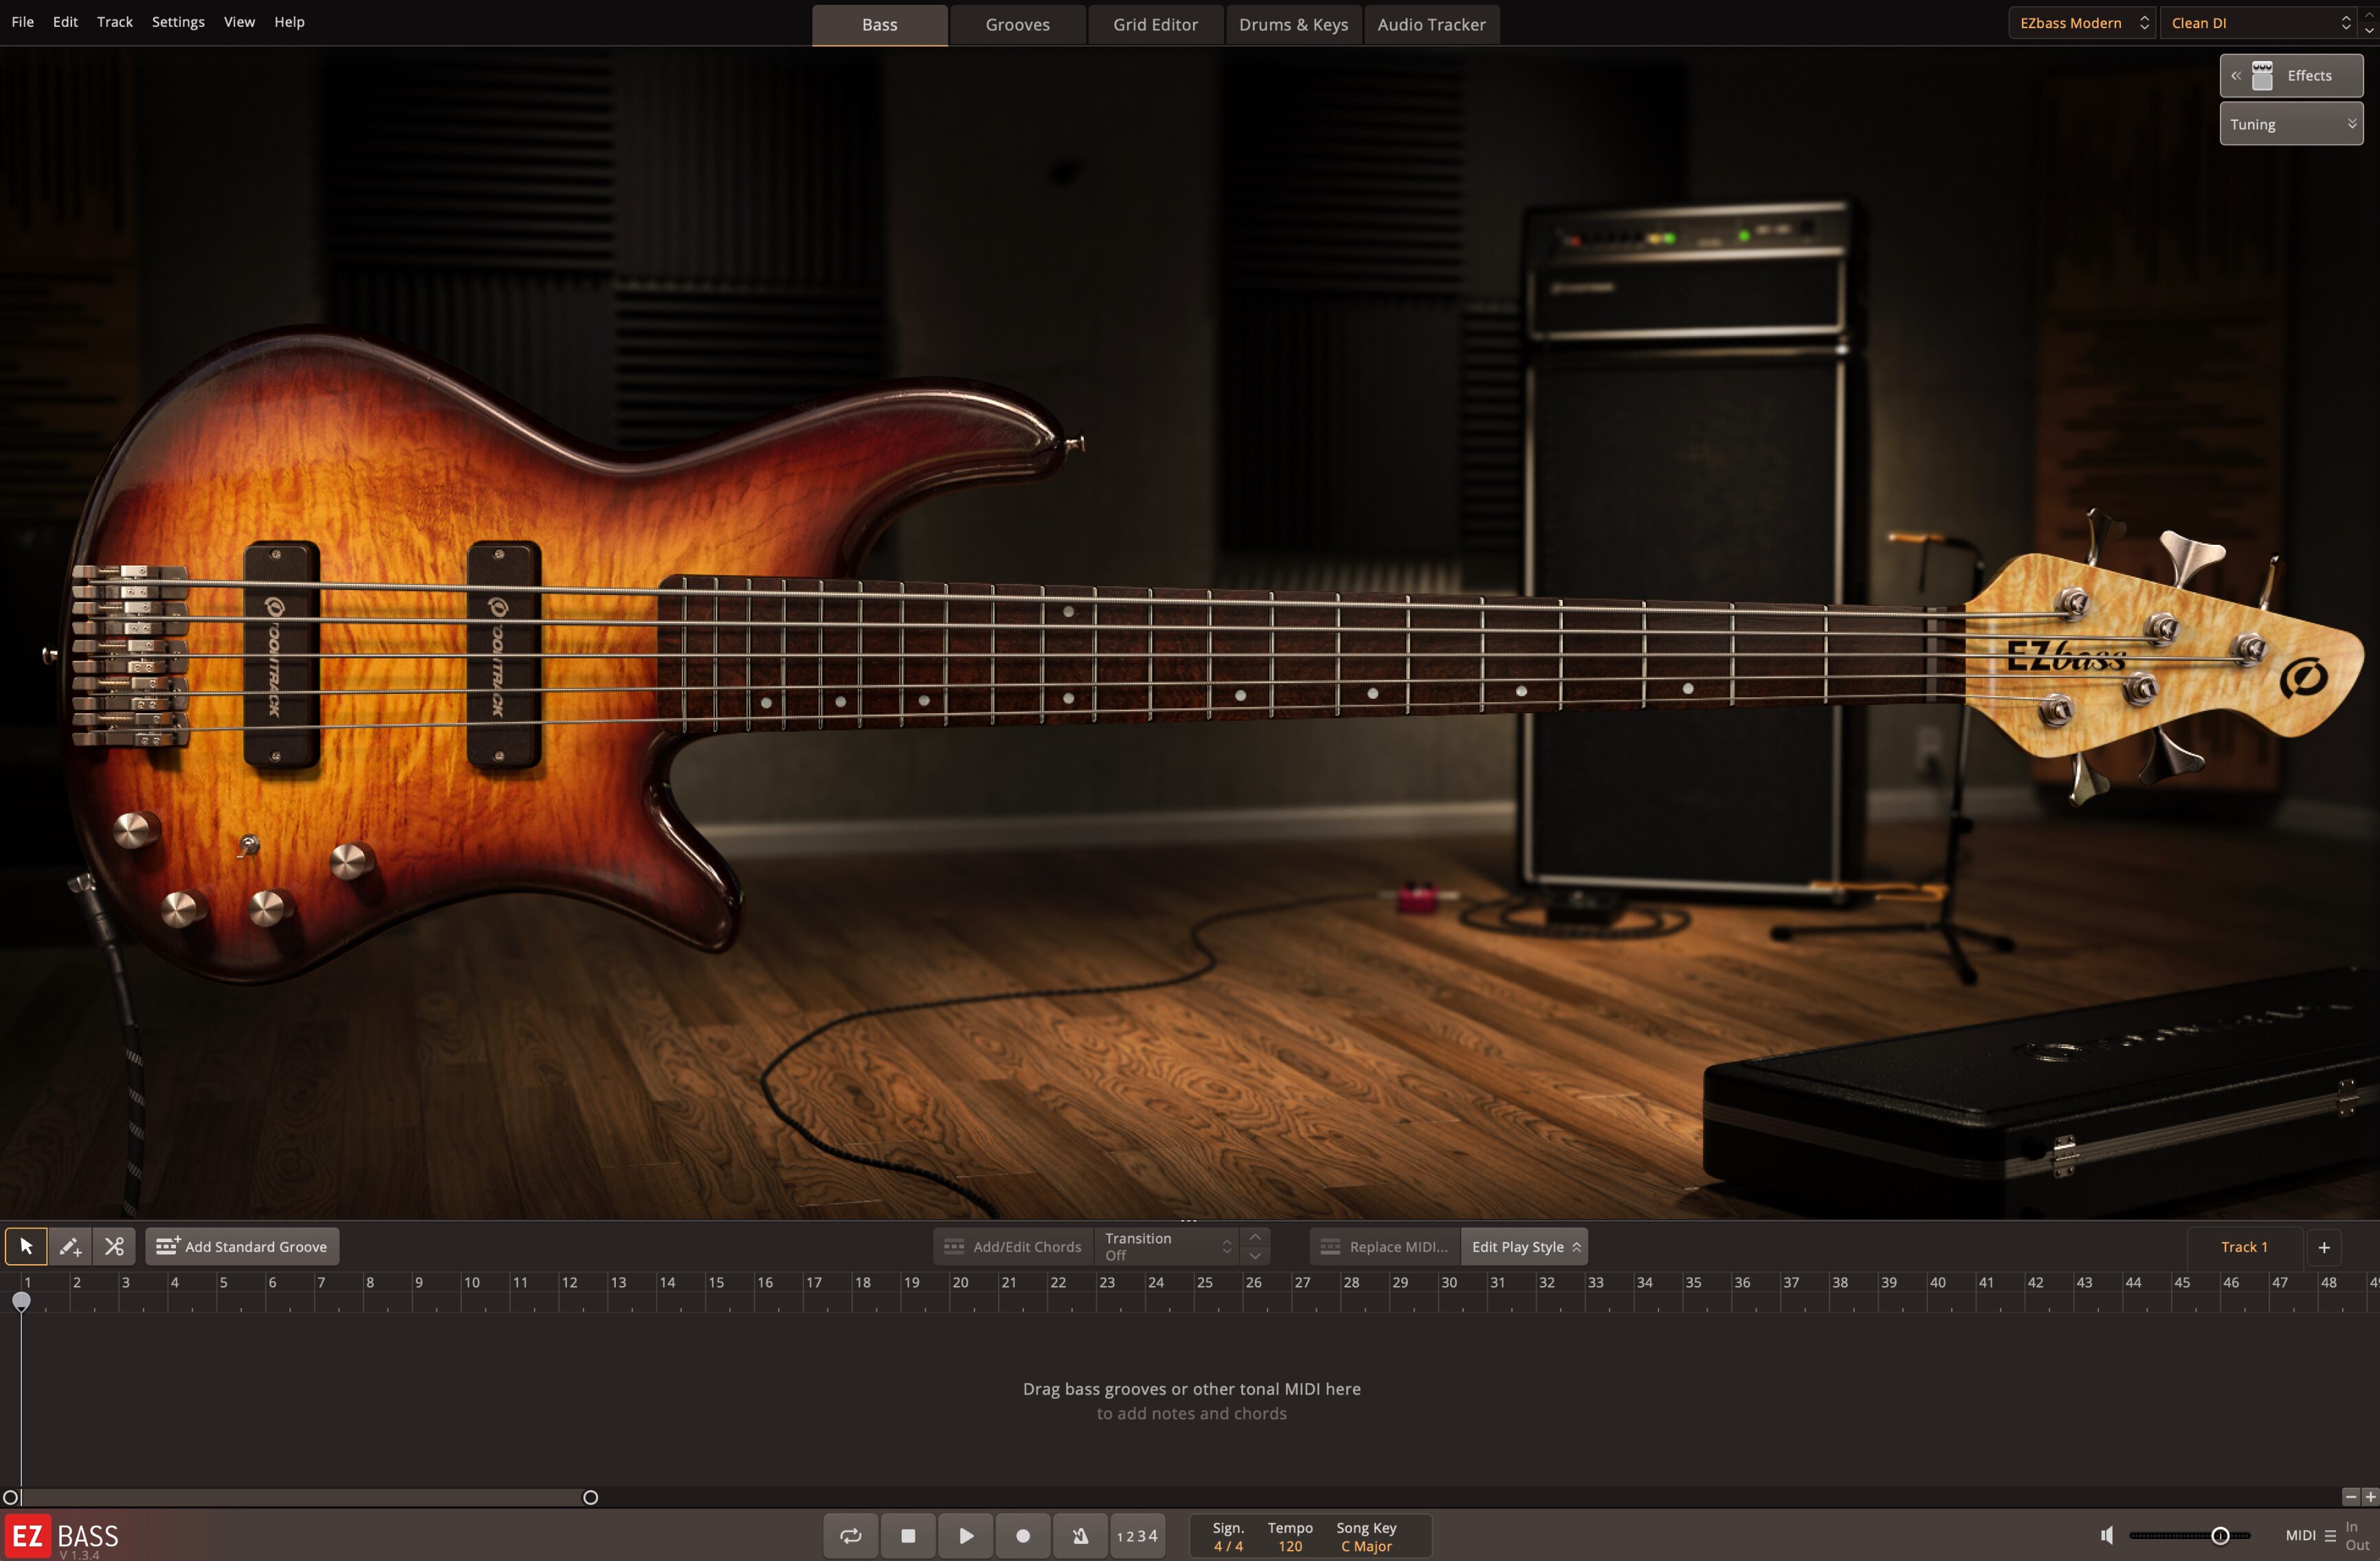The image size is (2380, 1561).
Task: Open the Clean DI preset dropdown
Action: tap(2260, 23)
